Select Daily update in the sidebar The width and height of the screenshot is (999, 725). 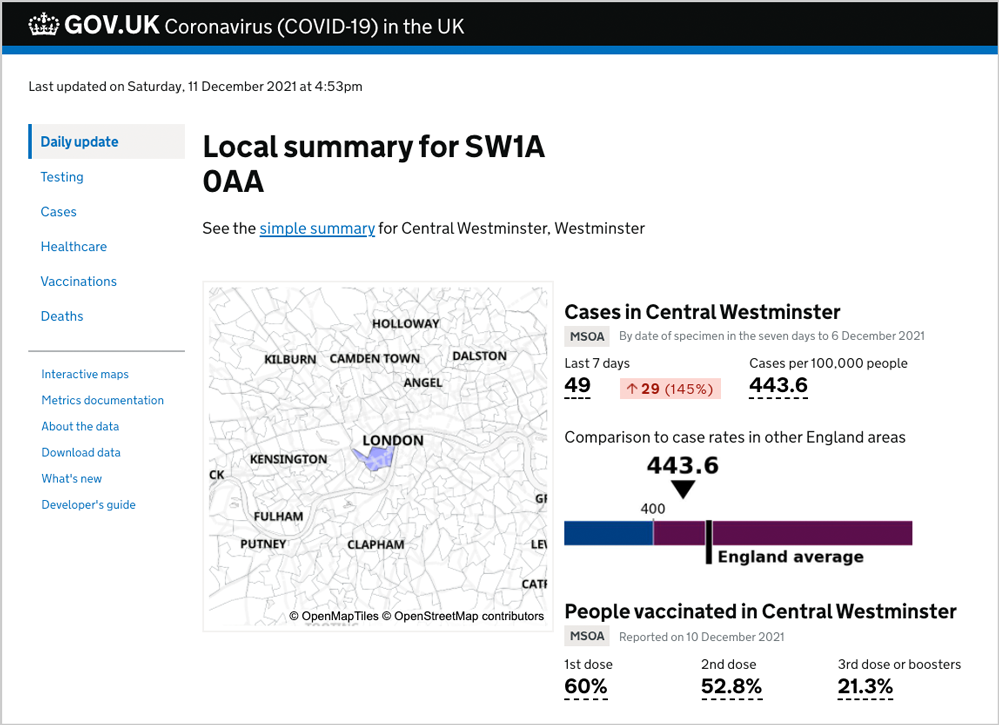pyautogui.click(x=106, y=141)
